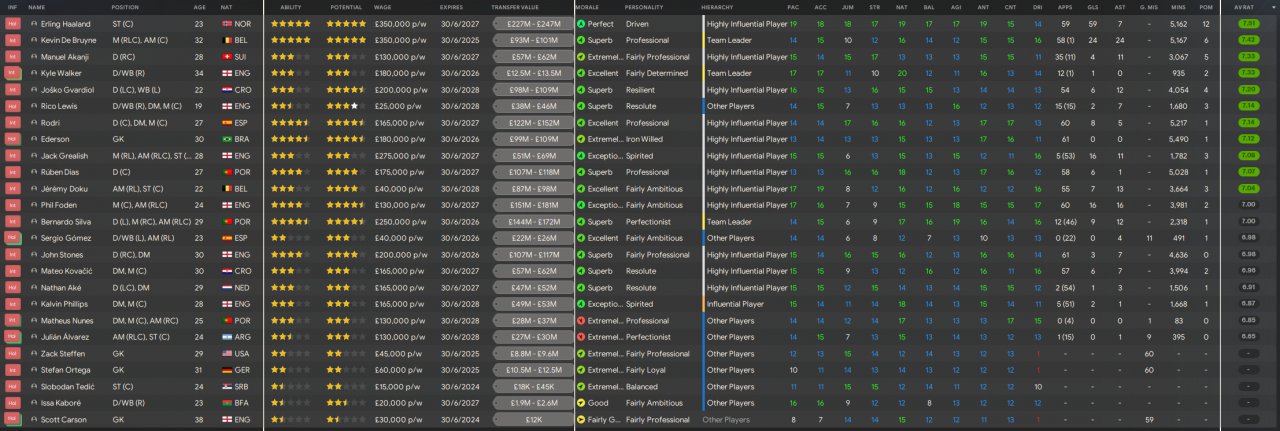The width and height of the screenshot is (1280, 431).
Task: Click the Switzerland flag in Akanji's row
Action: (x=226, y=56)
